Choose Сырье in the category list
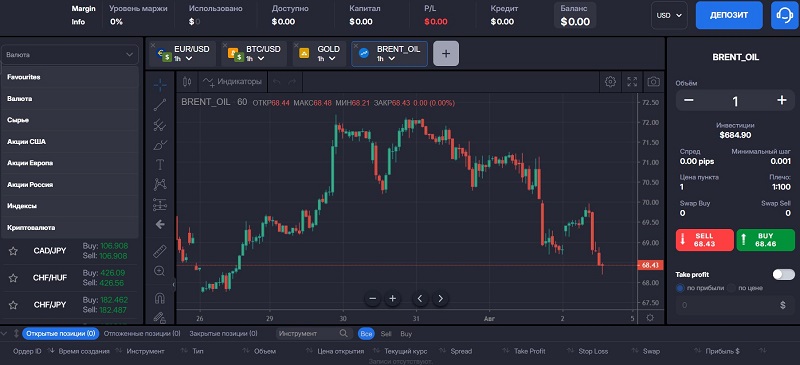This screenshot has height=365, width=800. pos(69,120)
